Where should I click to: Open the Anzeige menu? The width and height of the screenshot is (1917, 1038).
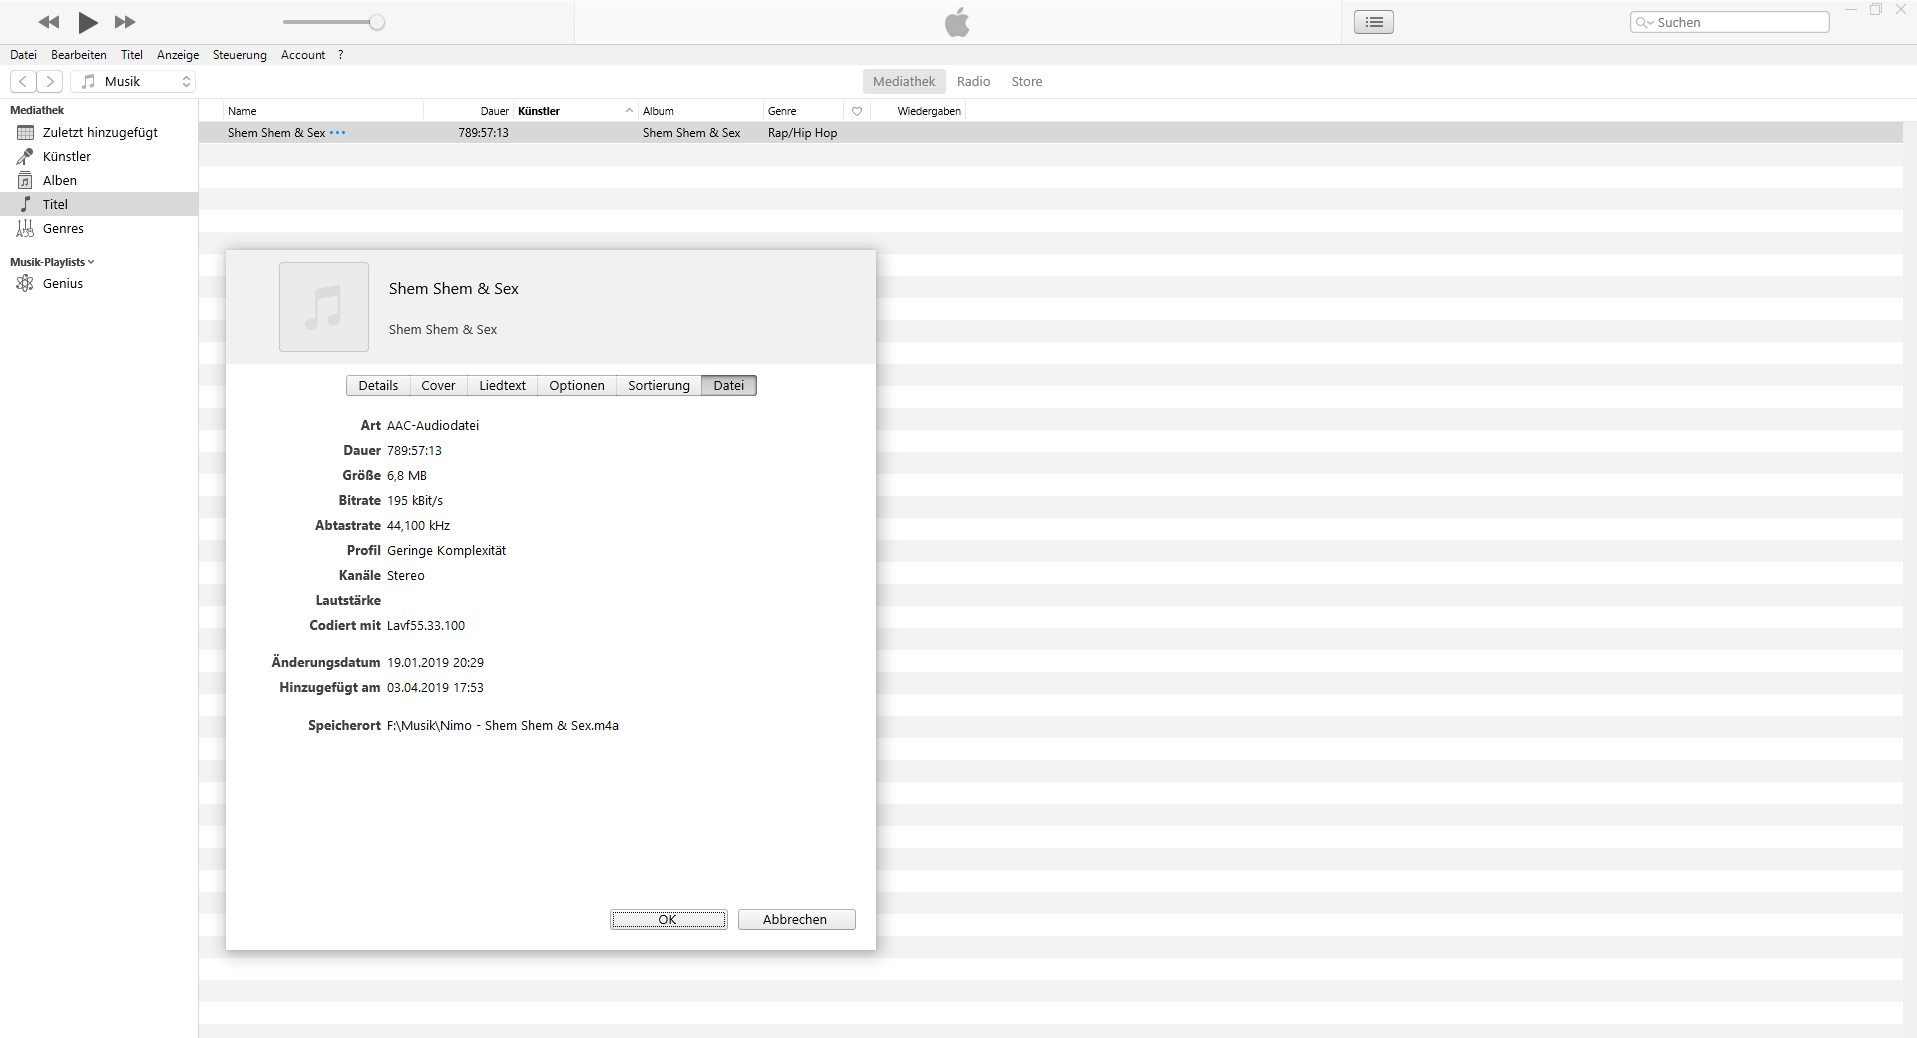178,55
